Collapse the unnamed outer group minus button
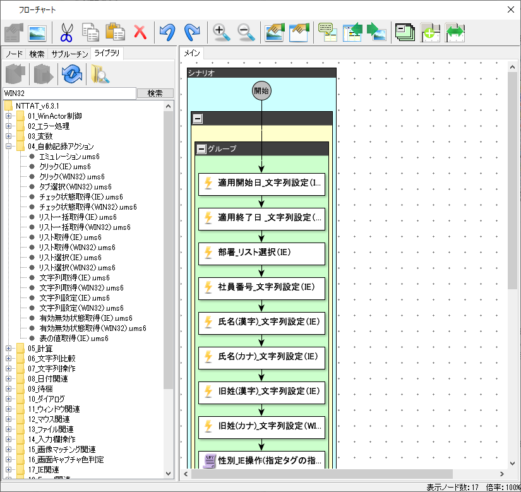This screenshot has height=492, width=521. coord(198,118)
